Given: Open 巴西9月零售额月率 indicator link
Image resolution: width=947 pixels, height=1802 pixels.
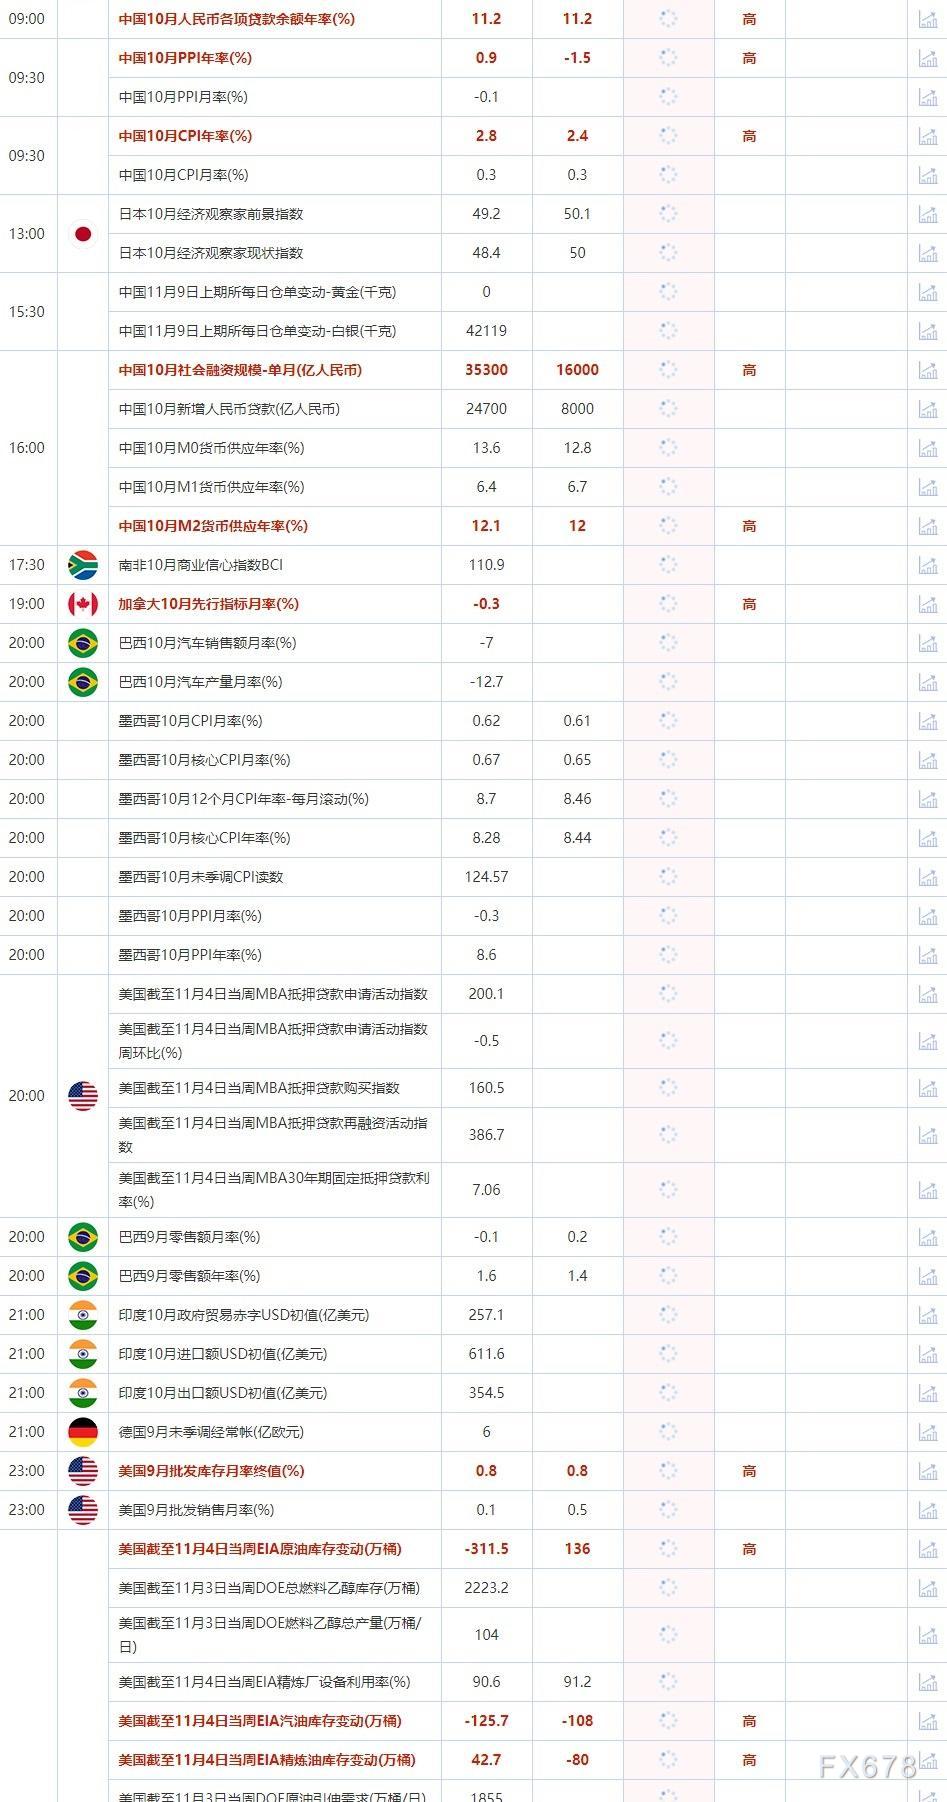Looking at the screenshot, I should point(189,1237).
